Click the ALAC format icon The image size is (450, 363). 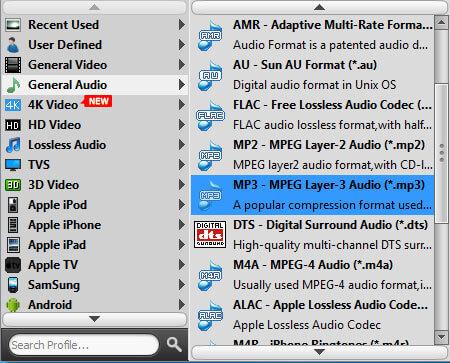click(210, 315)
